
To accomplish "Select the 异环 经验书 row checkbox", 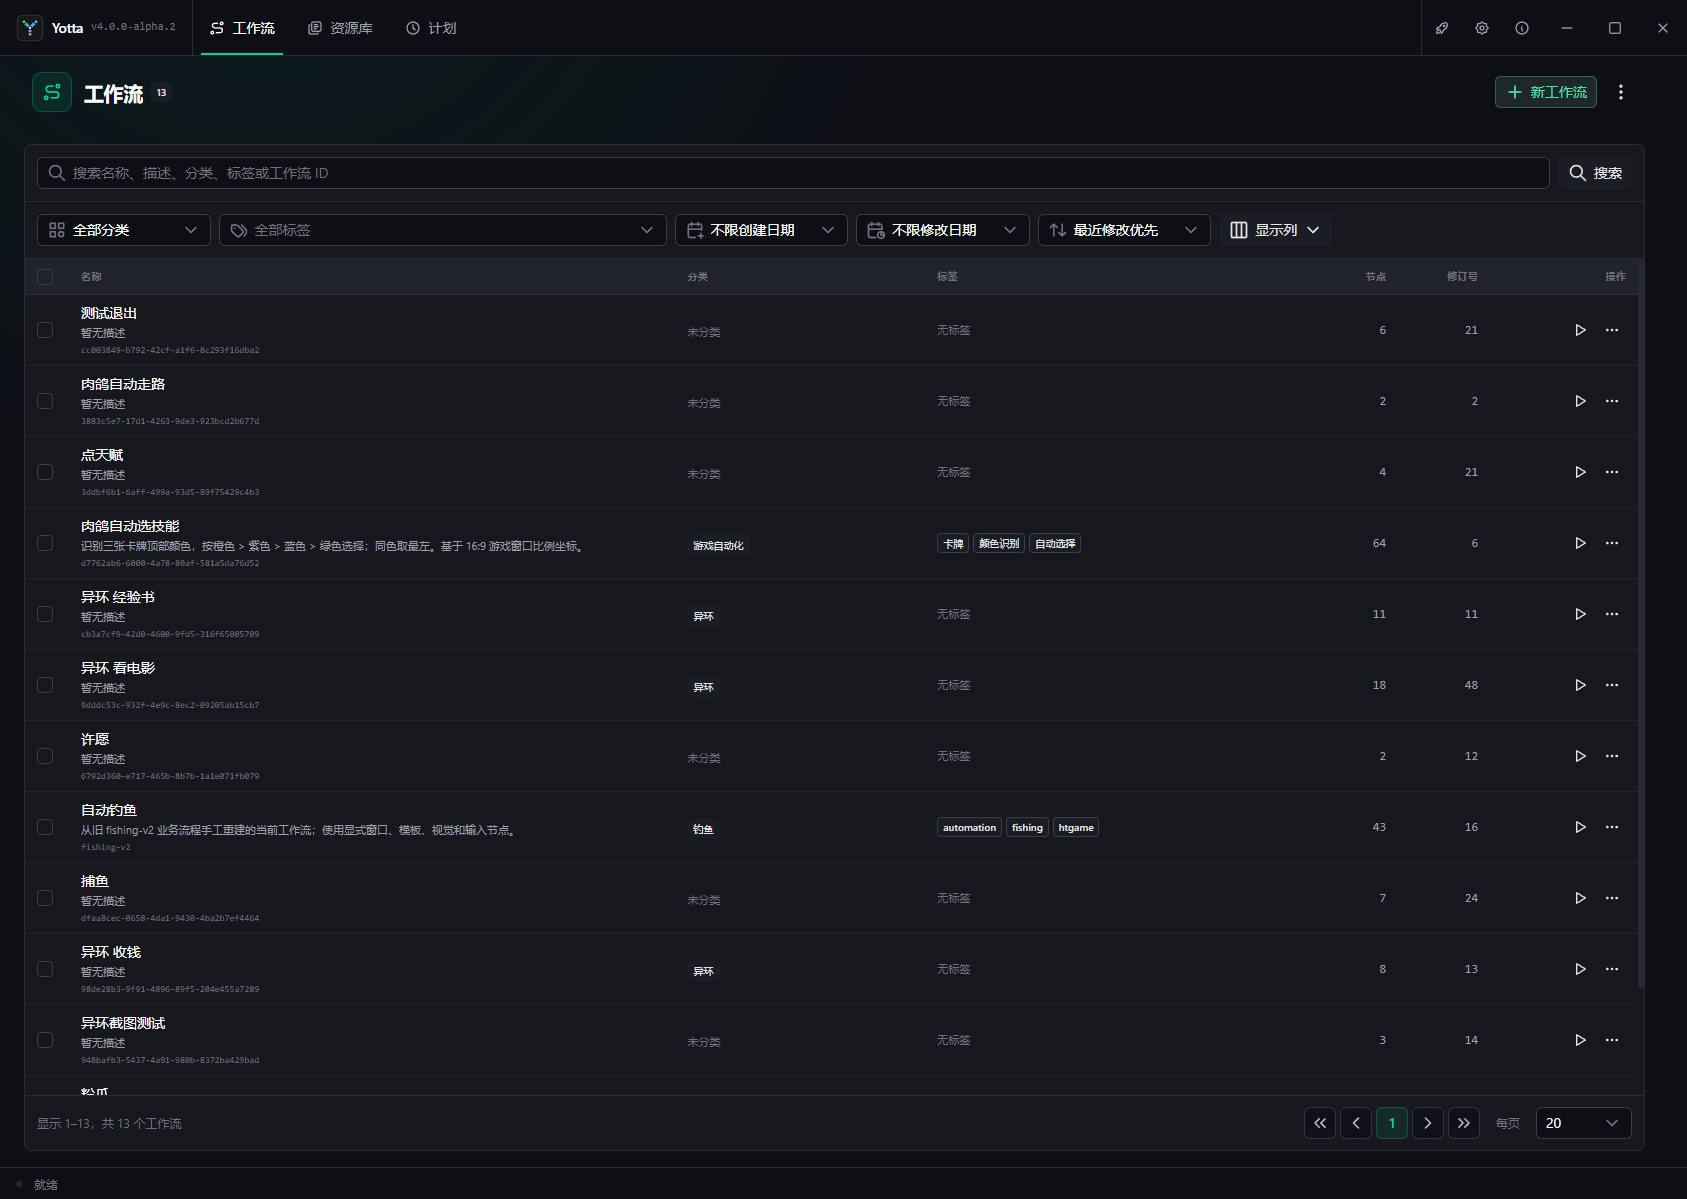I will coord(45,614).
